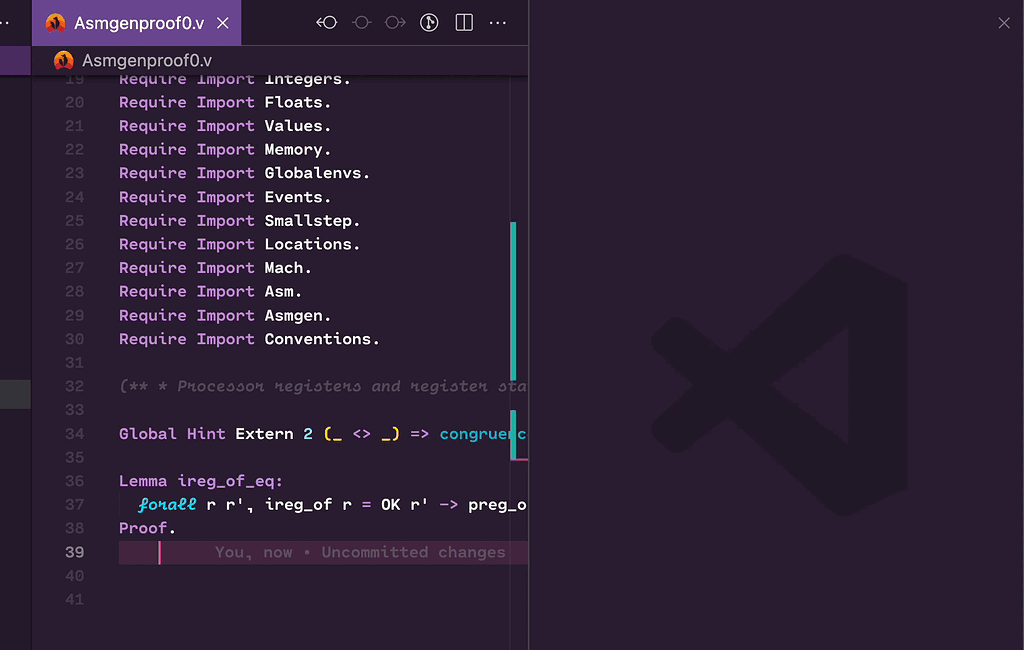Close the Asmgenproof0.v tab
This screenshot has height=650, width=1024.
222,22
